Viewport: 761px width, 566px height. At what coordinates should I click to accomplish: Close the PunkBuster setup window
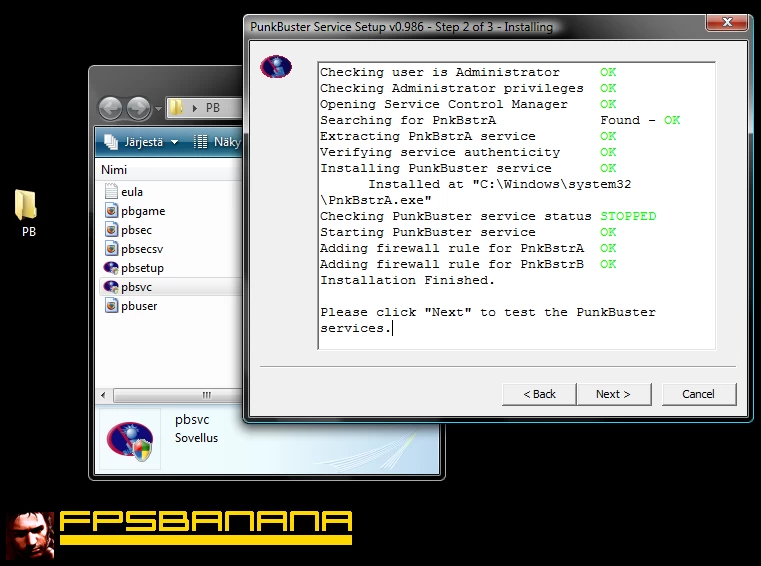(x=727, y=22)
